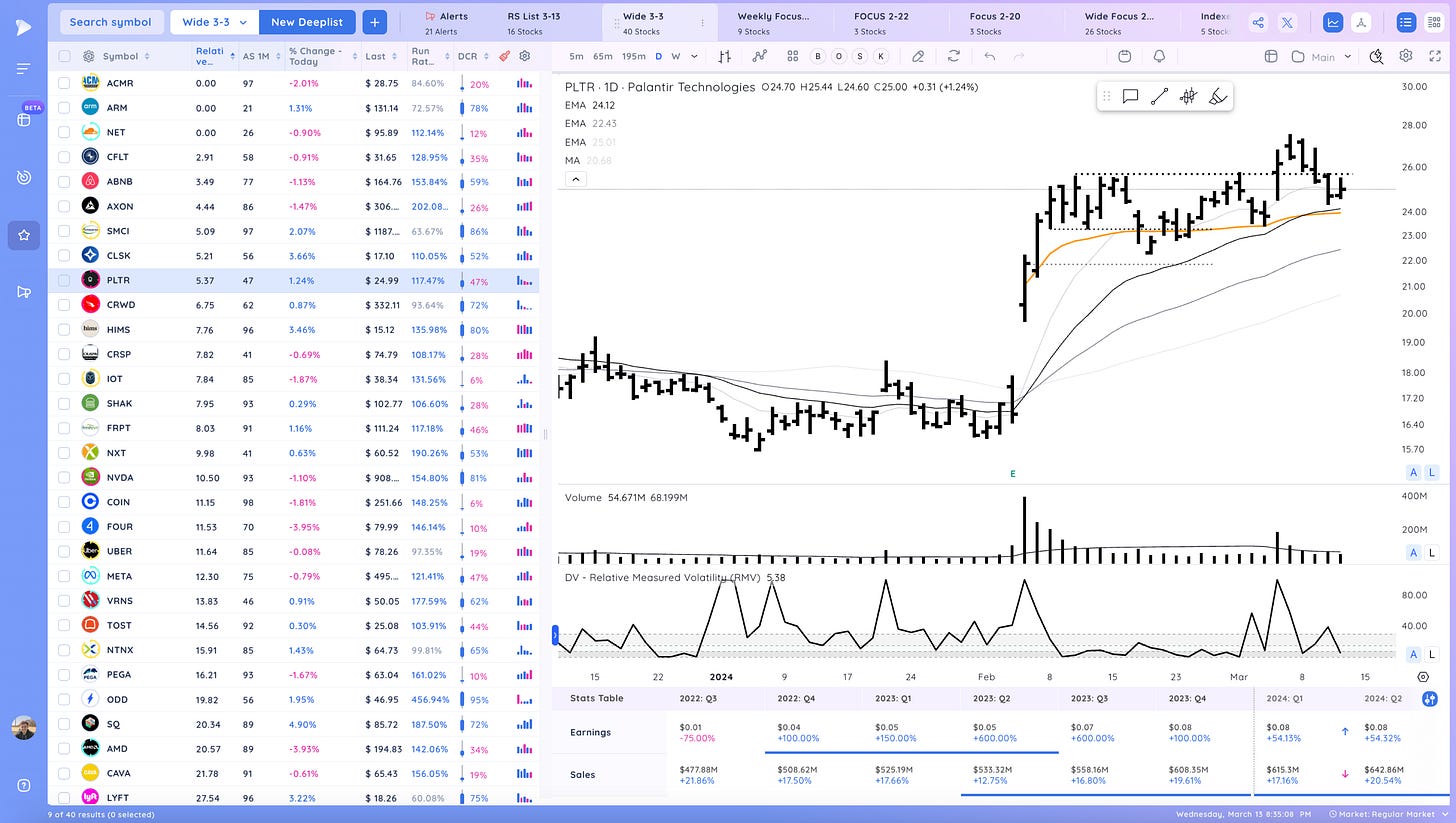This screenshot has height=823, width=1456.
Task: Open the starred watchlists sidebar icon
Action: (24, 236)
